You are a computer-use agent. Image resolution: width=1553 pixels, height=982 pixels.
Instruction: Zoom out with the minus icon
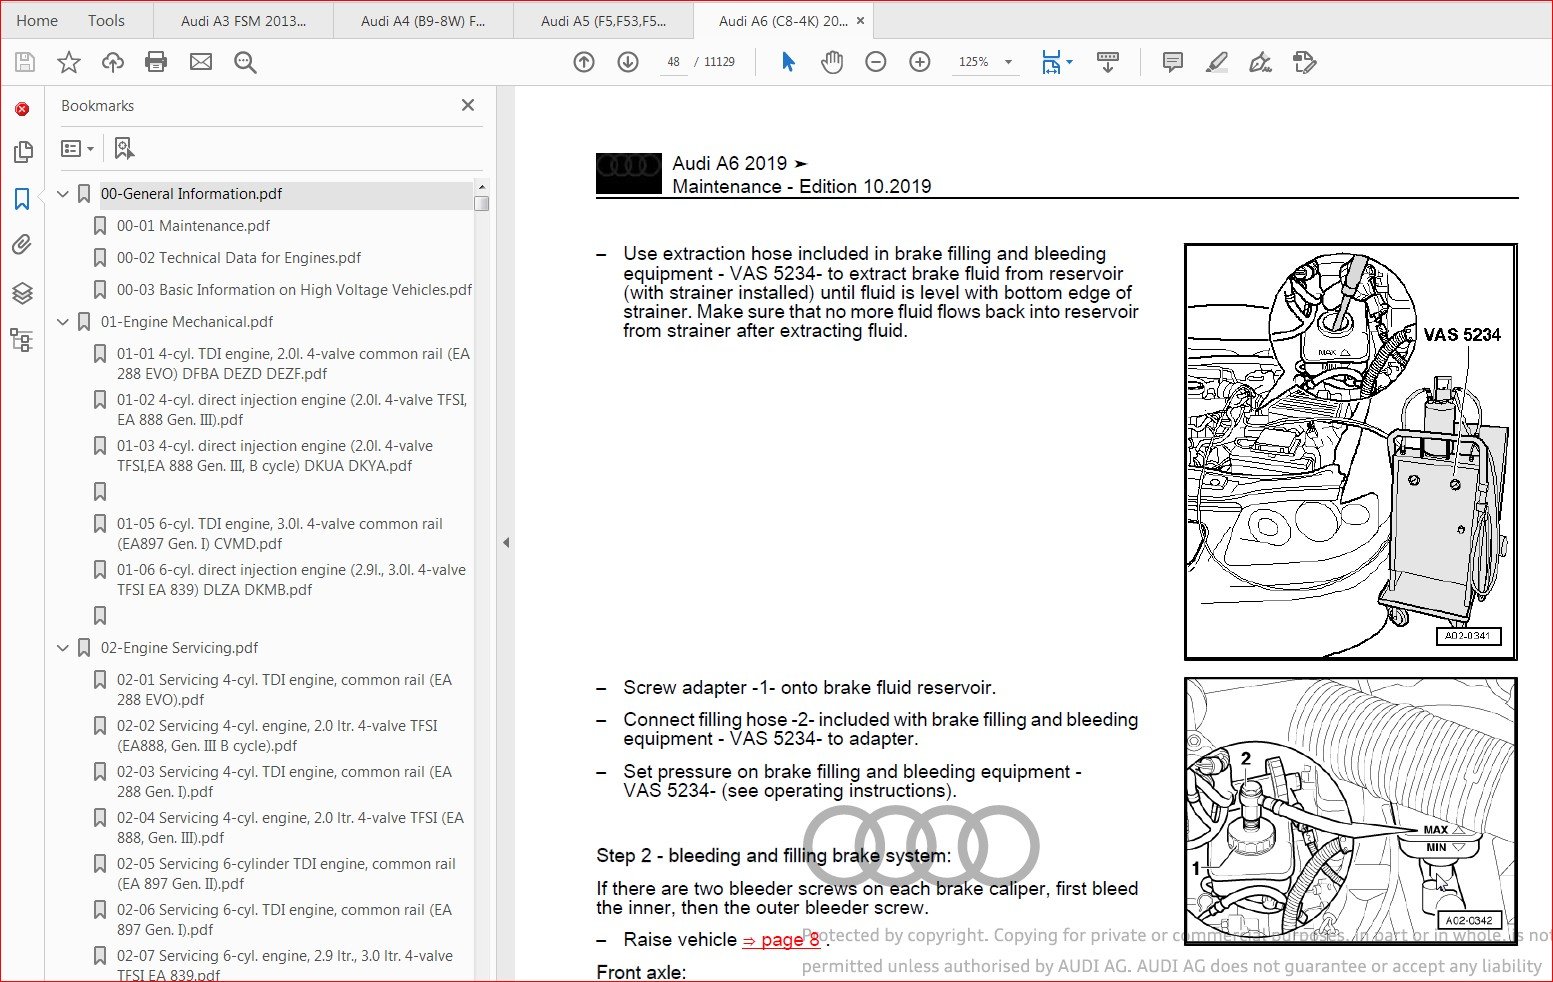pos(876,62)
